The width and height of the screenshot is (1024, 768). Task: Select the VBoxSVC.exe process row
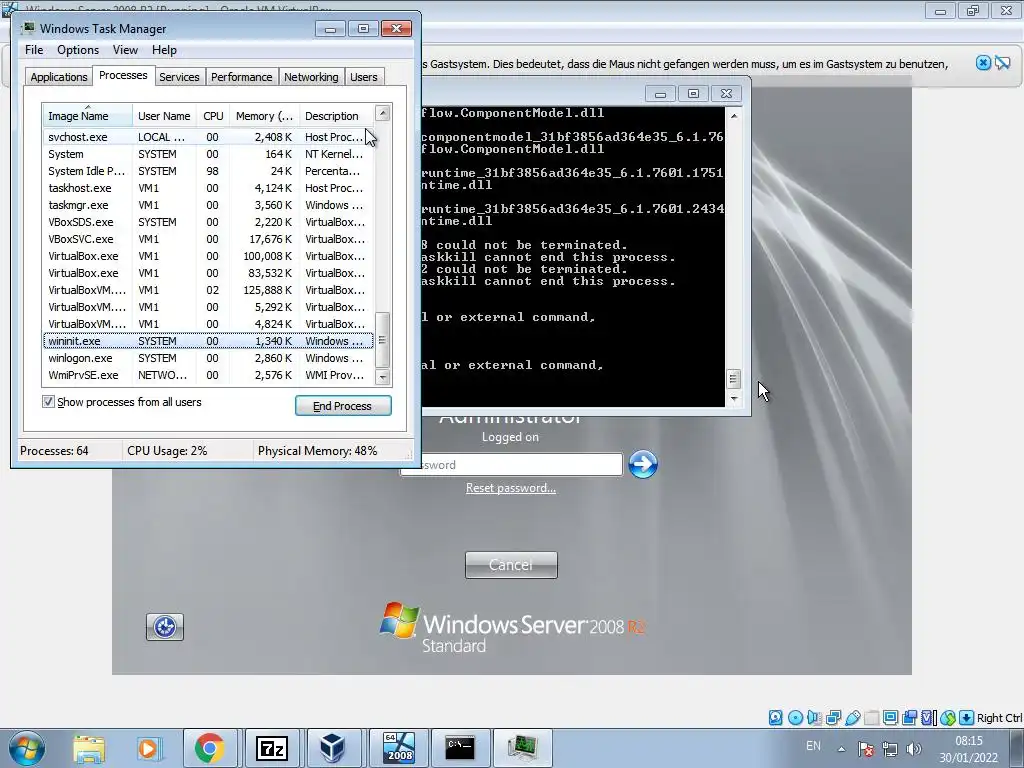point(208,239)
